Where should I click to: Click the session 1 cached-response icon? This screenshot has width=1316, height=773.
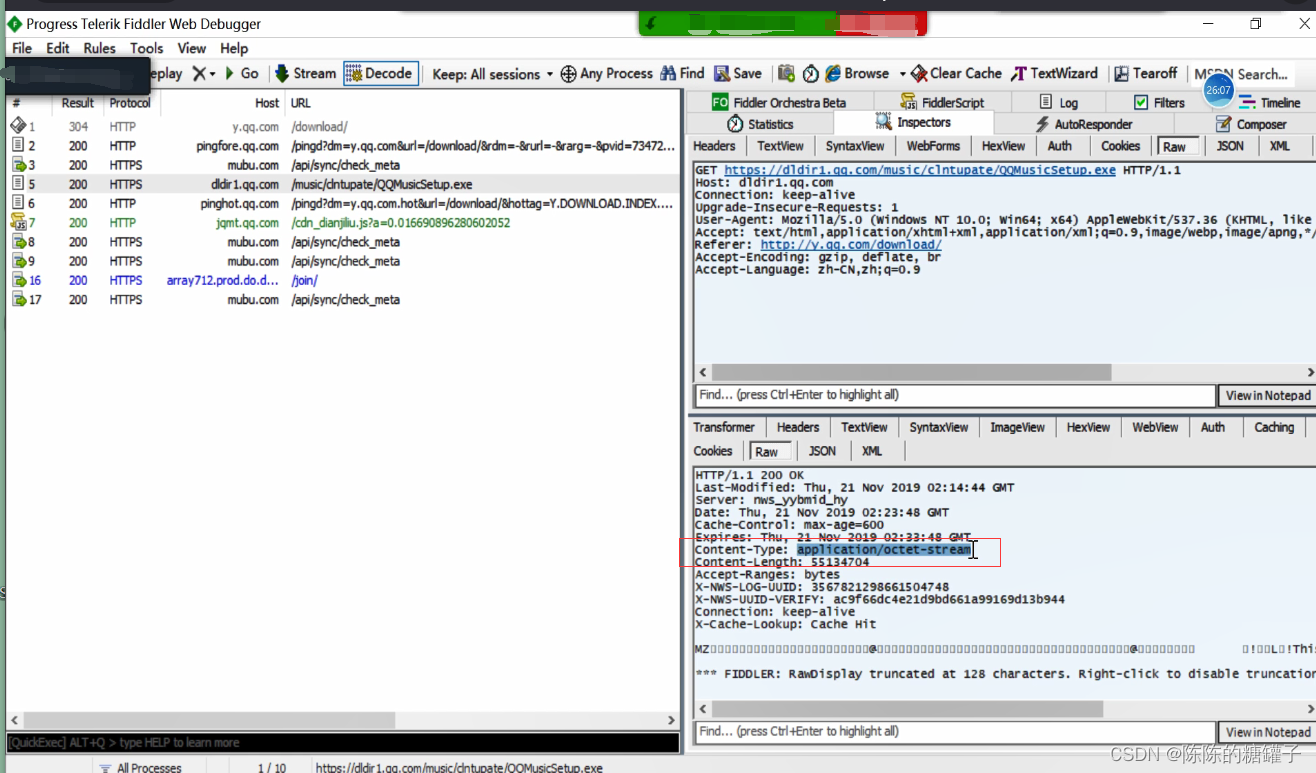click(17, 127)
